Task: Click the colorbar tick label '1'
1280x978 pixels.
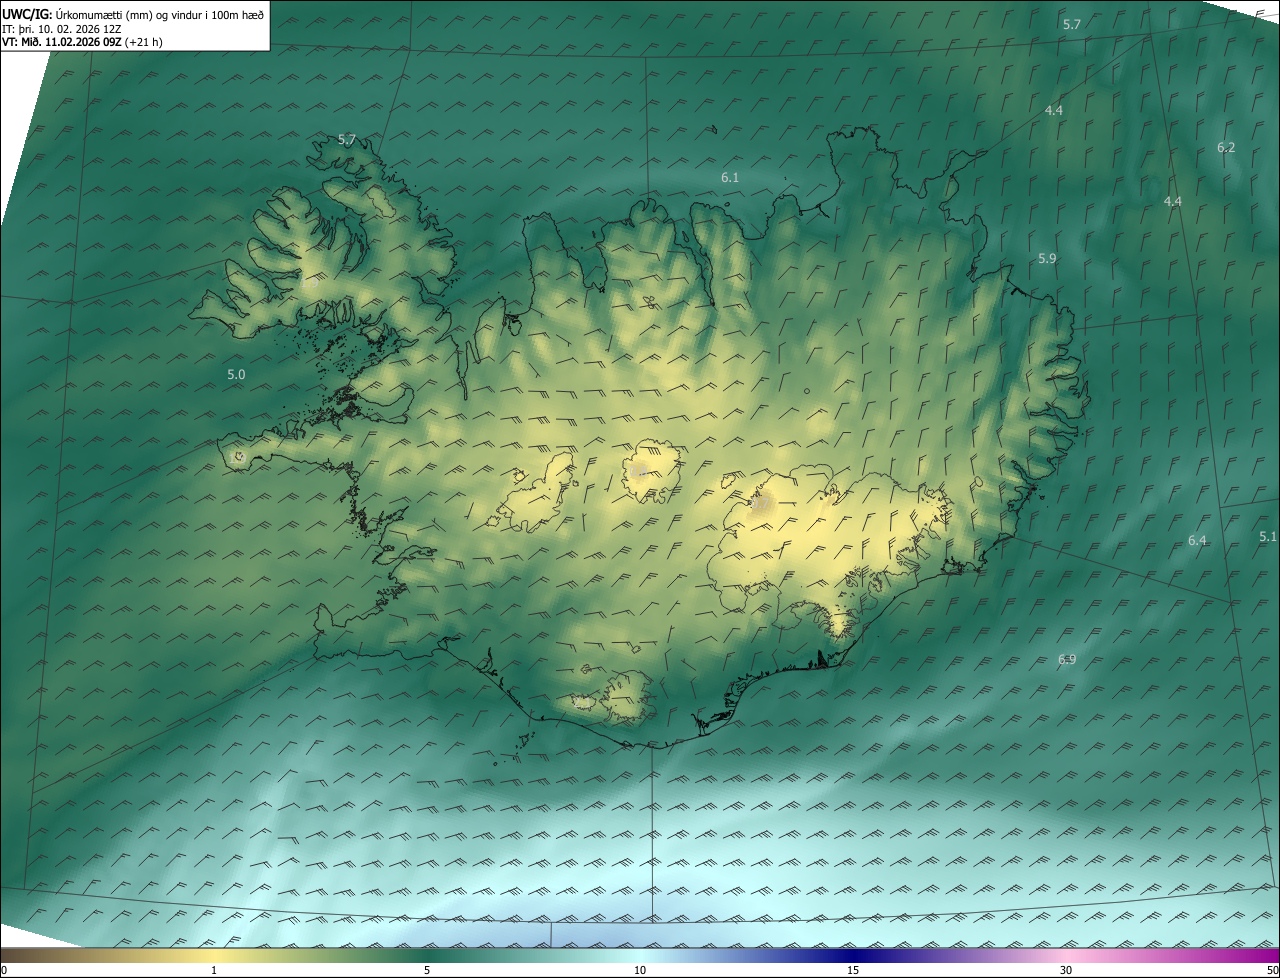Action: click(x=214, y=970)
